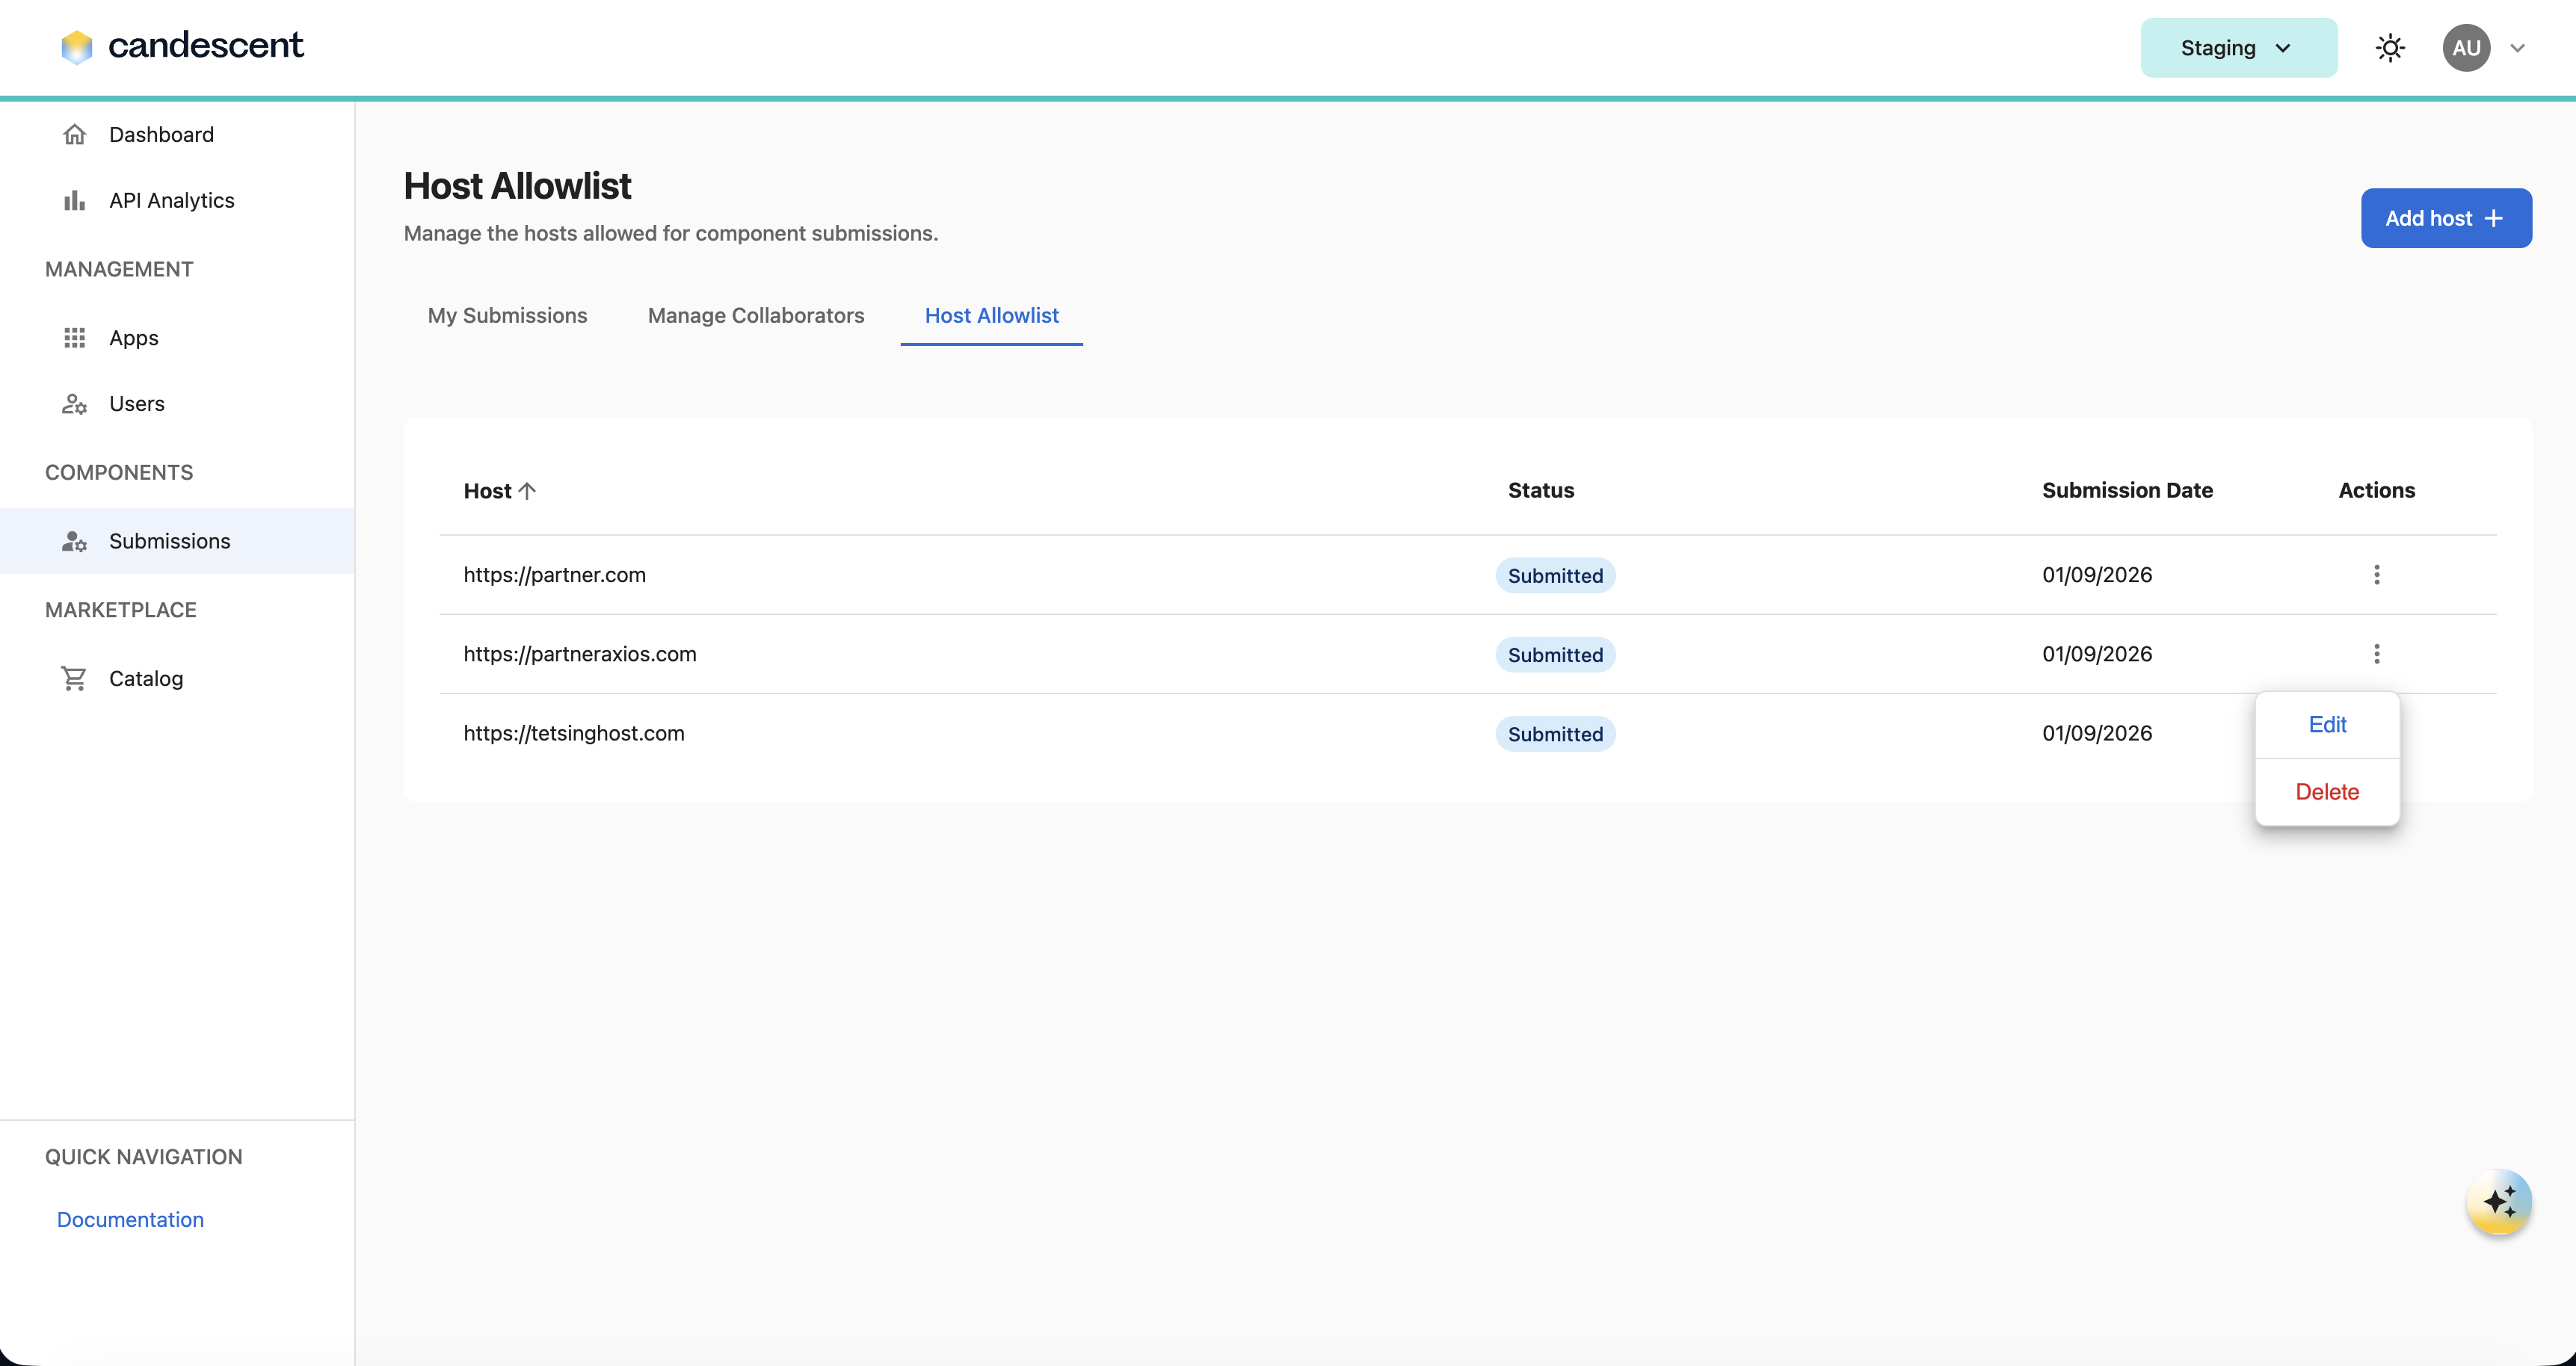
Task: Click the Host Allowlist page heading
Action: coord(517,186)
